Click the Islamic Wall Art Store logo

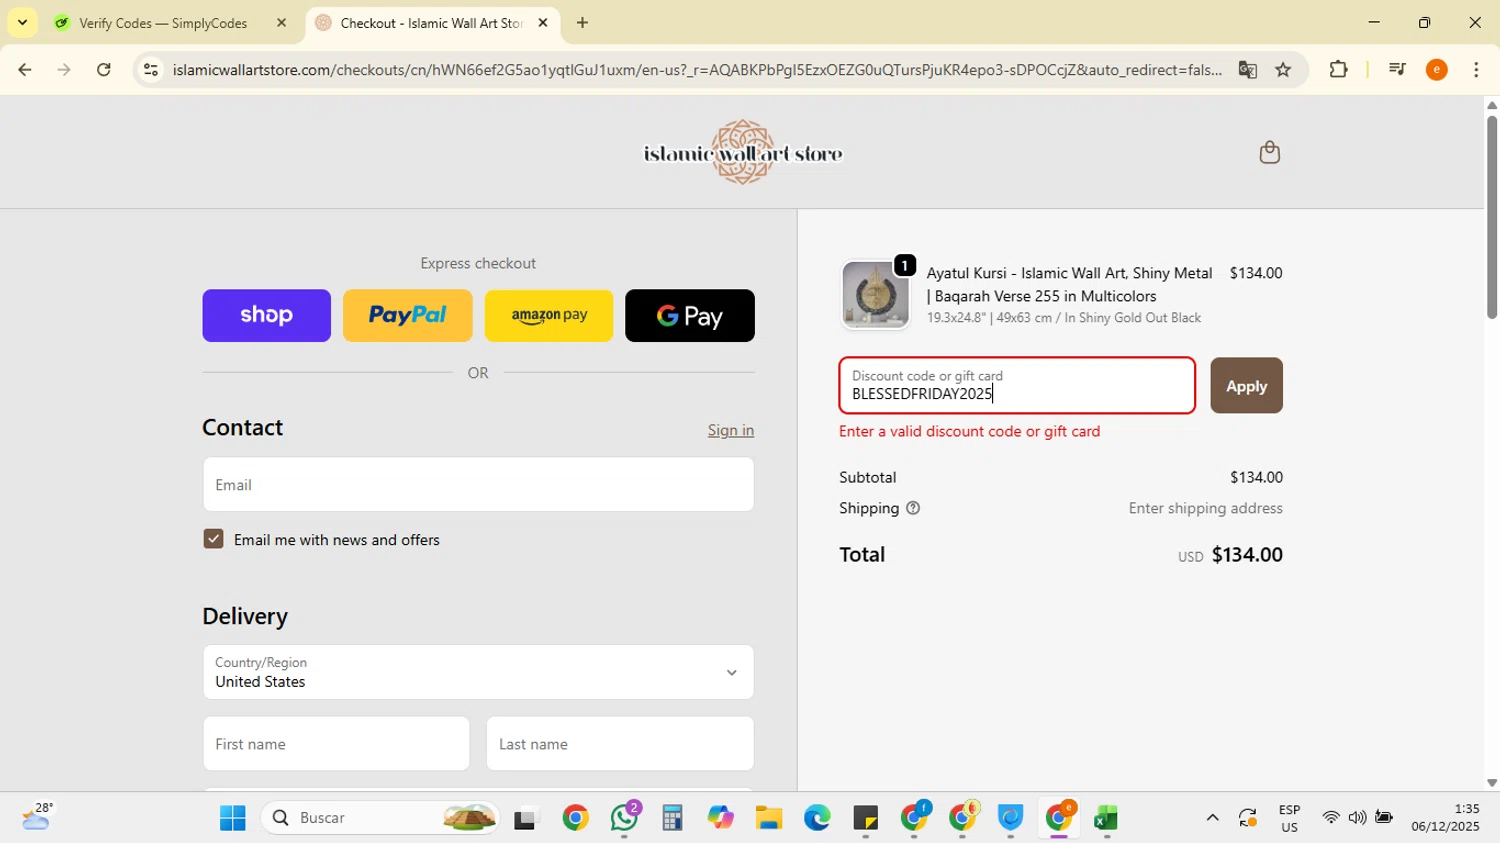tap(743, 153)
